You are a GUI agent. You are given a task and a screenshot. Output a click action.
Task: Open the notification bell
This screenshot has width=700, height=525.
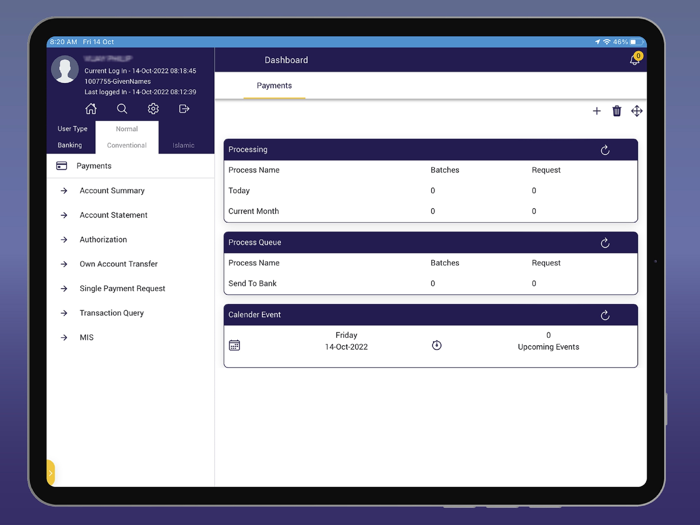[635, 59]
